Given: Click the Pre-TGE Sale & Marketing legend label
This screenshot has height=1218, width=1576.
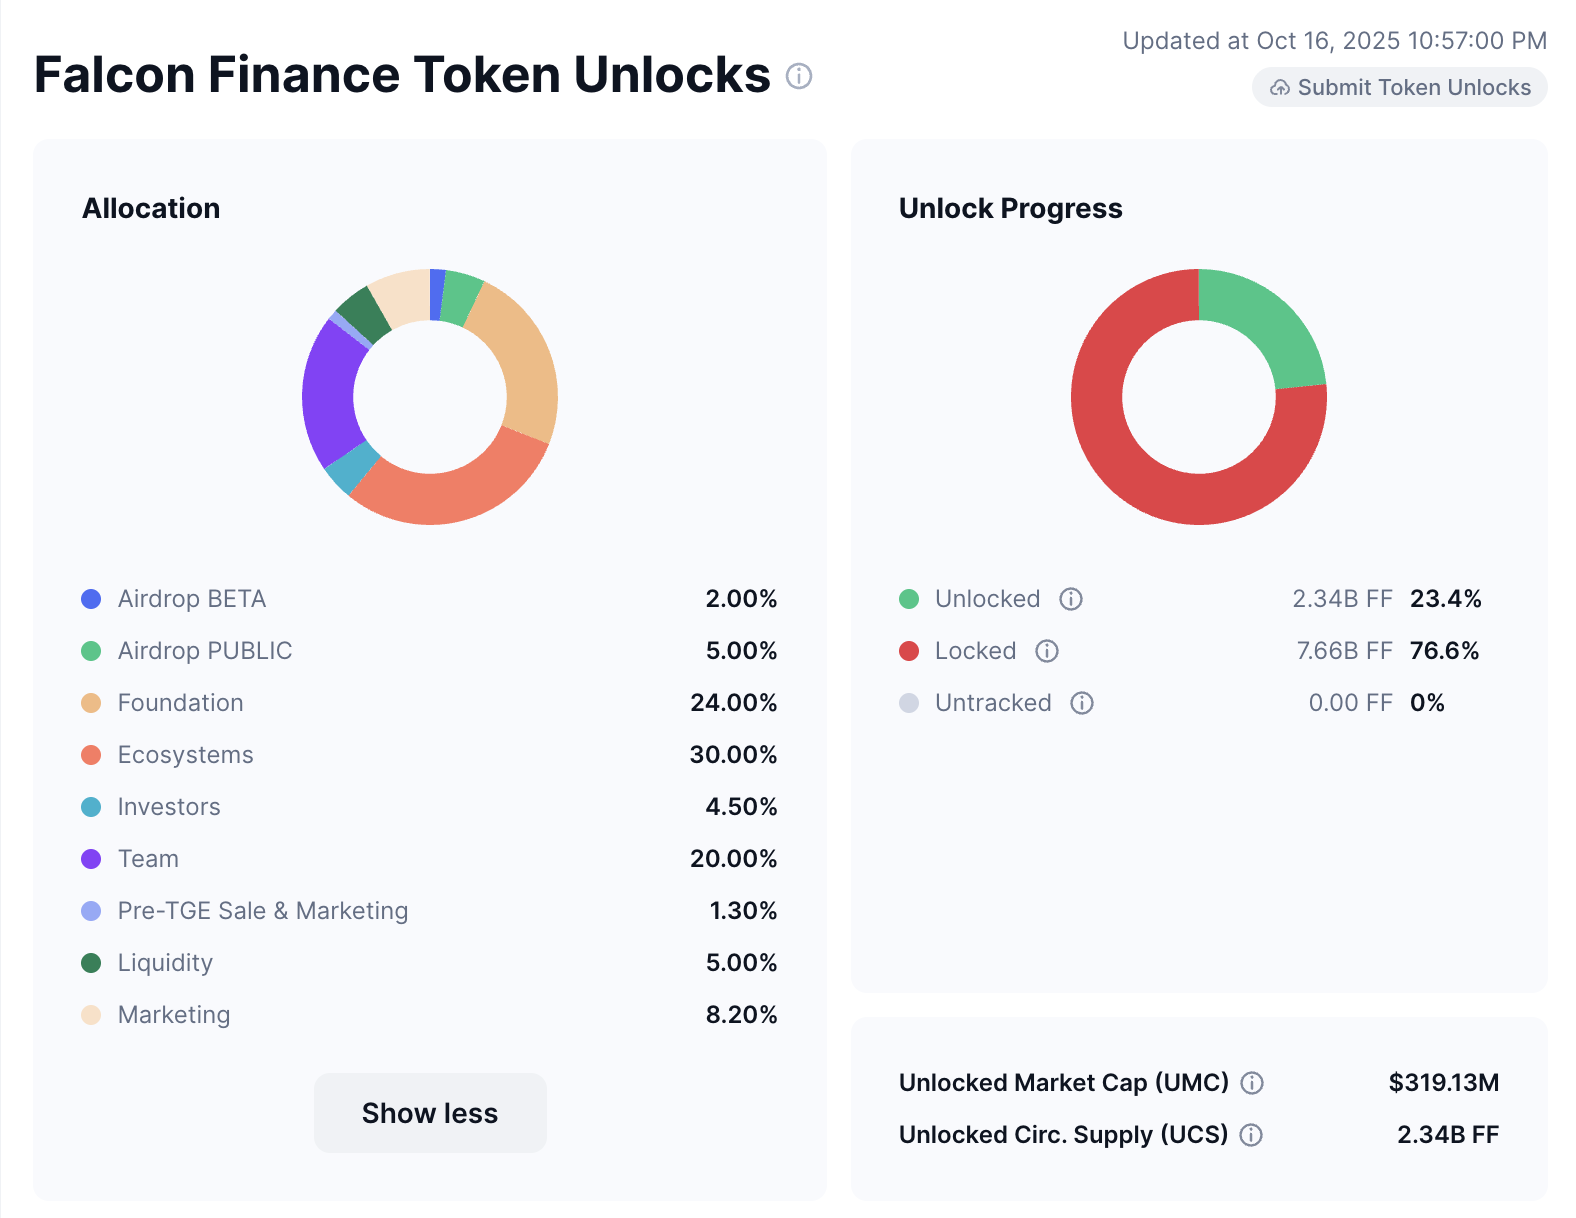Looking at the screenshot, I should click(x=263, y=911).
